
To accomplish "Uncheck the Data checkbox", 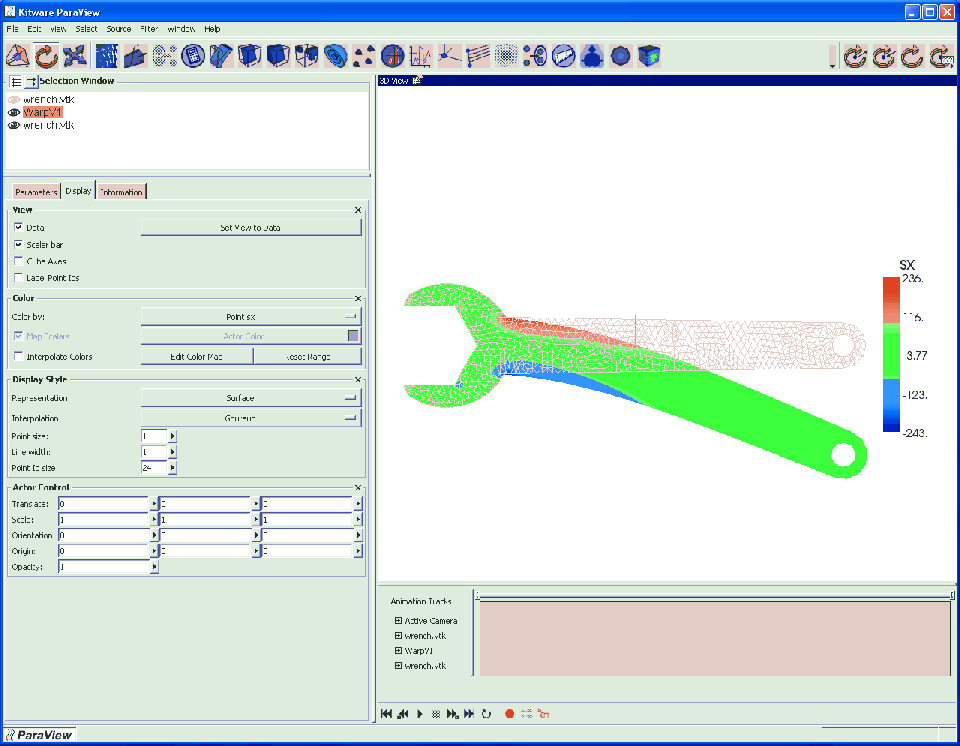I will (x=18, y=227).
